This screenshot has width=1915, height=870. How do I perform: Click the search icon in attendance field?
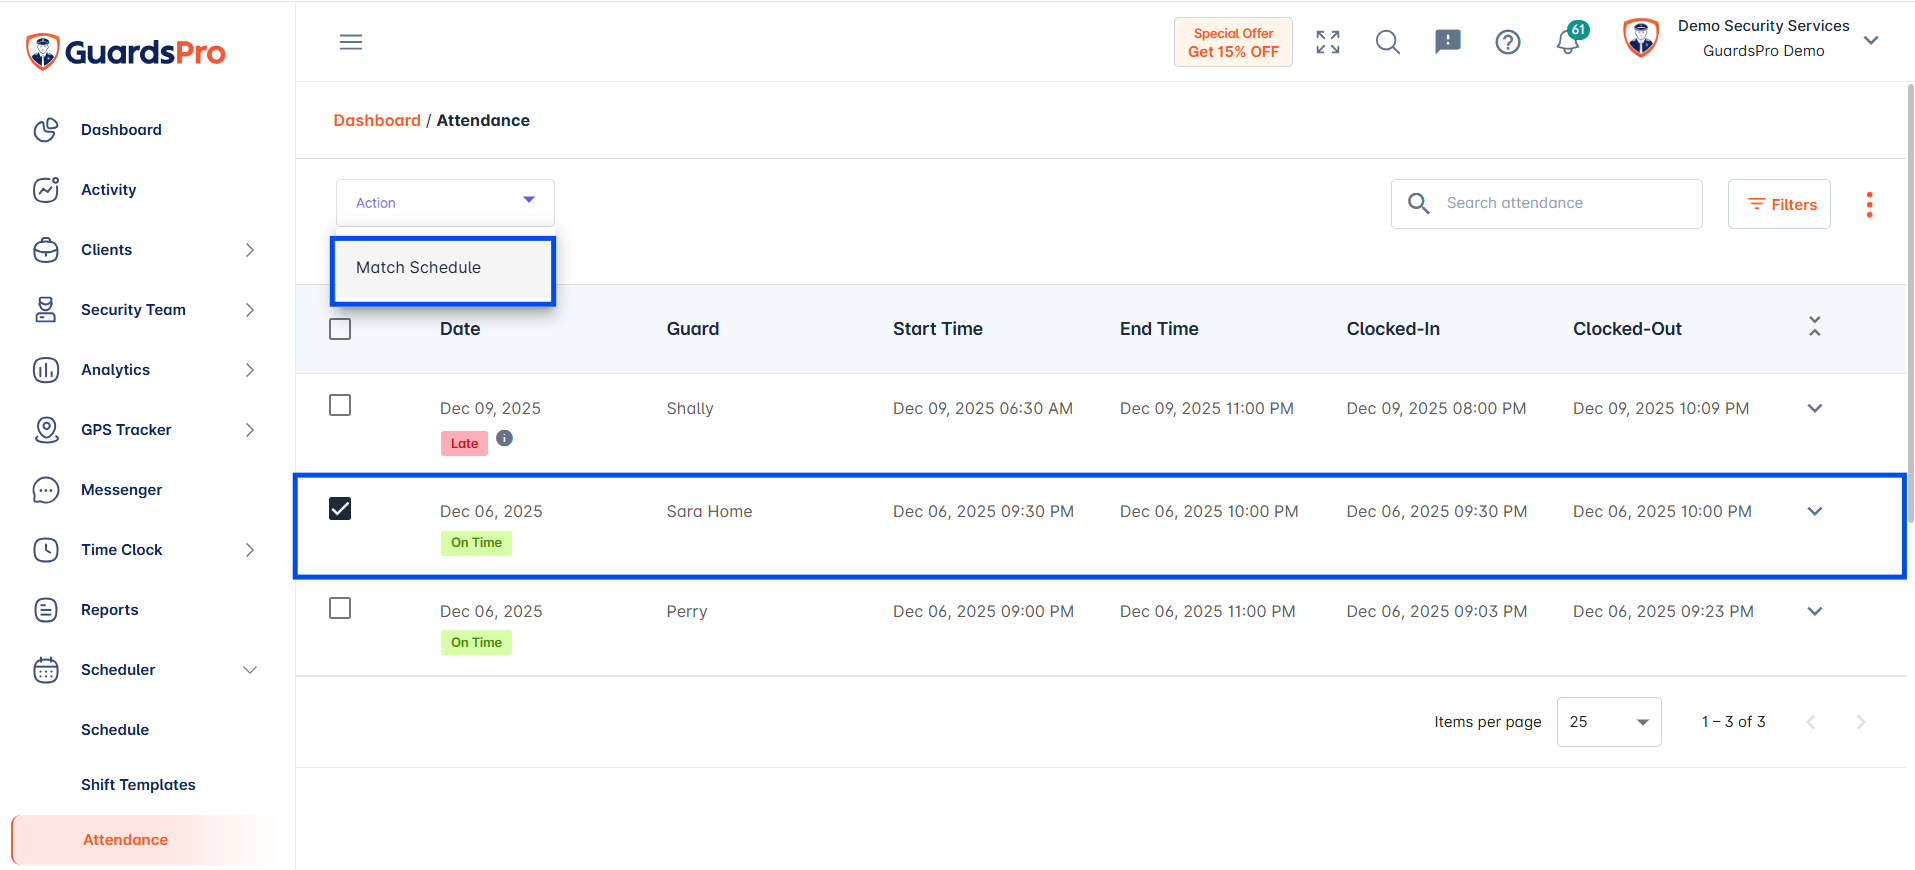point(1418,204)
